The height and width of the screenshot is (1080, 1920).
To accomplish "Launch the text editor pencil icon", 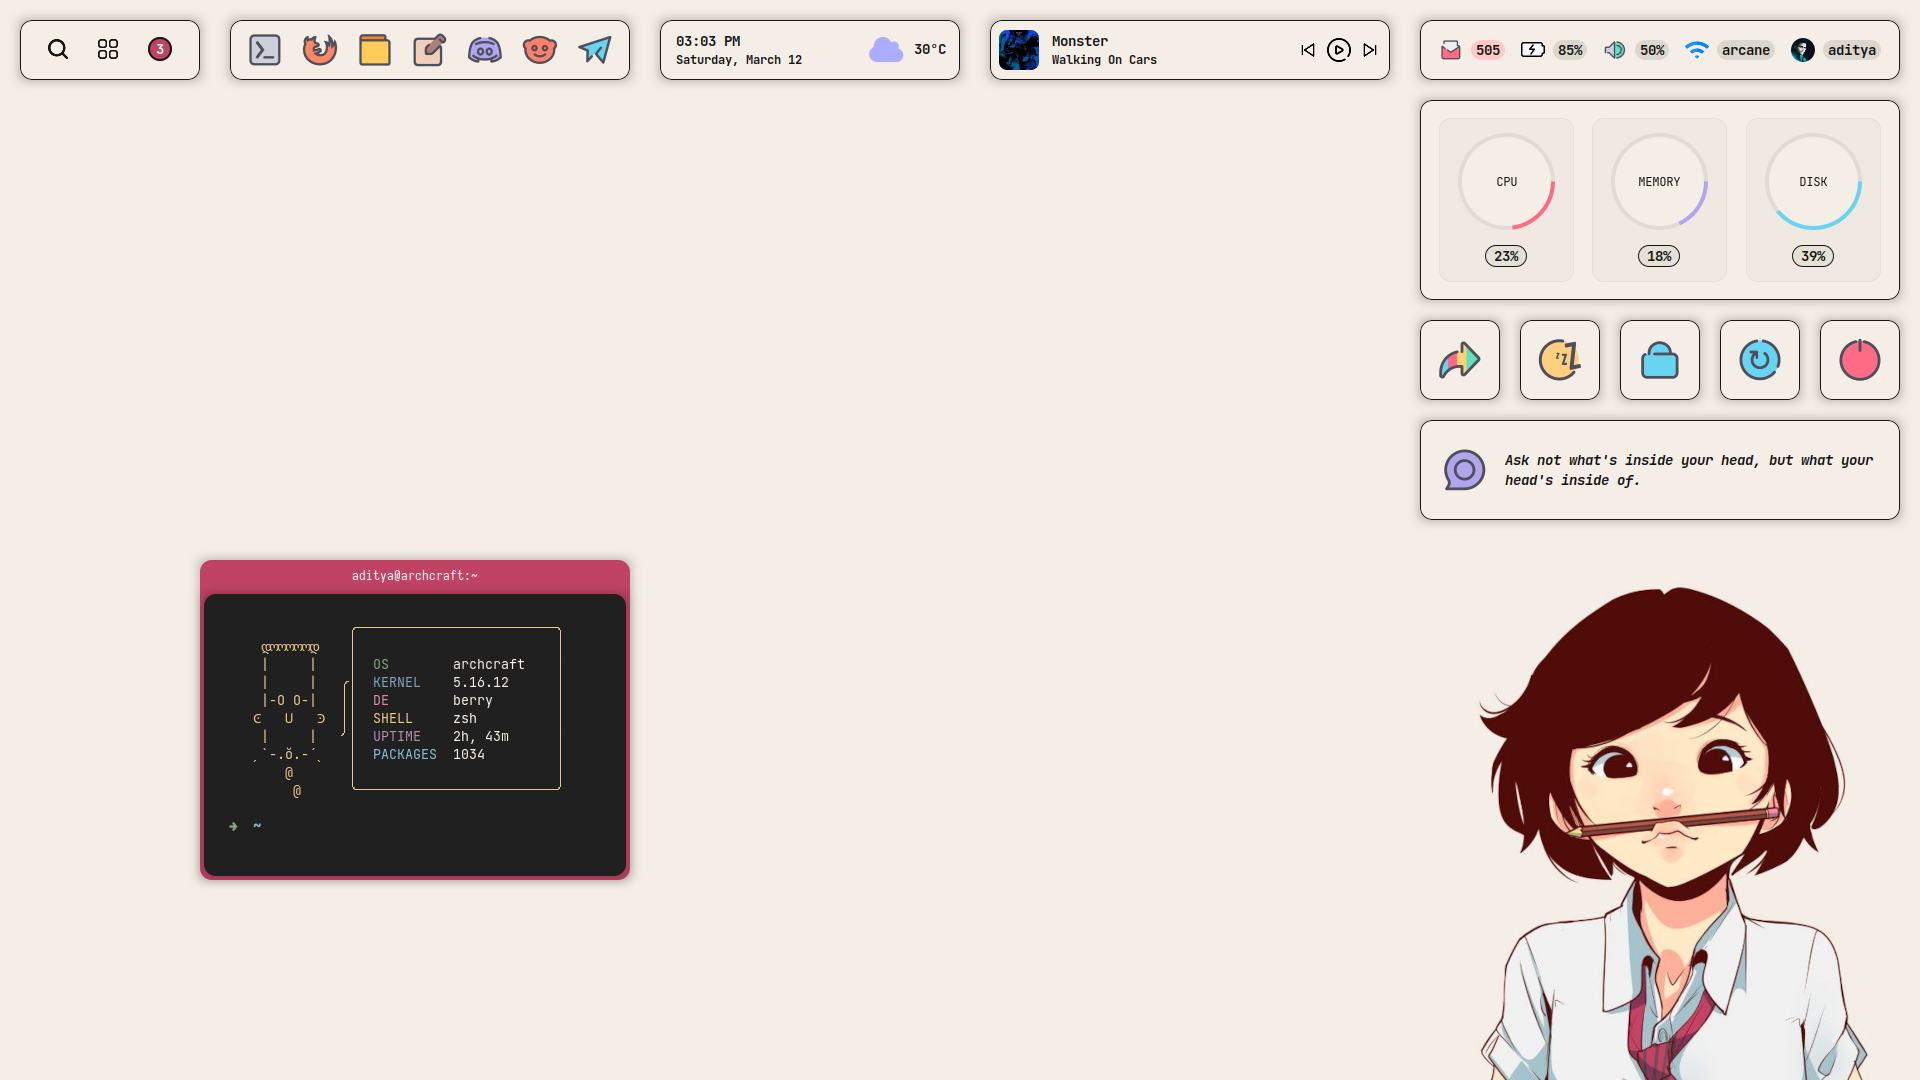I will (x=429, y=50).
